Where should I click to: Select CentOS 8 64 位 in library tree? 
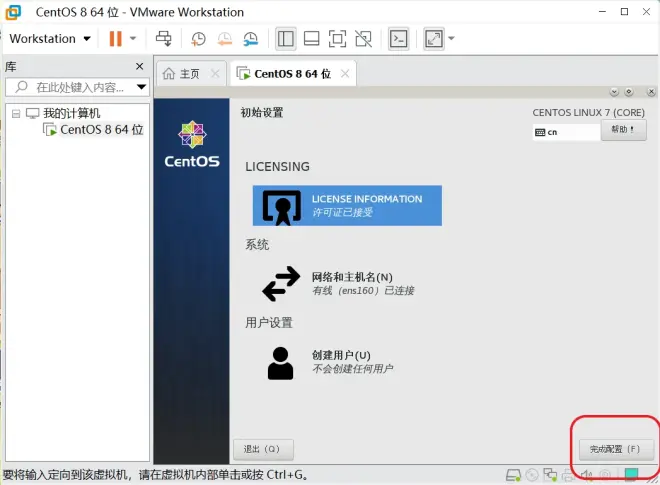pyautogui.click(x=101, y=130)
